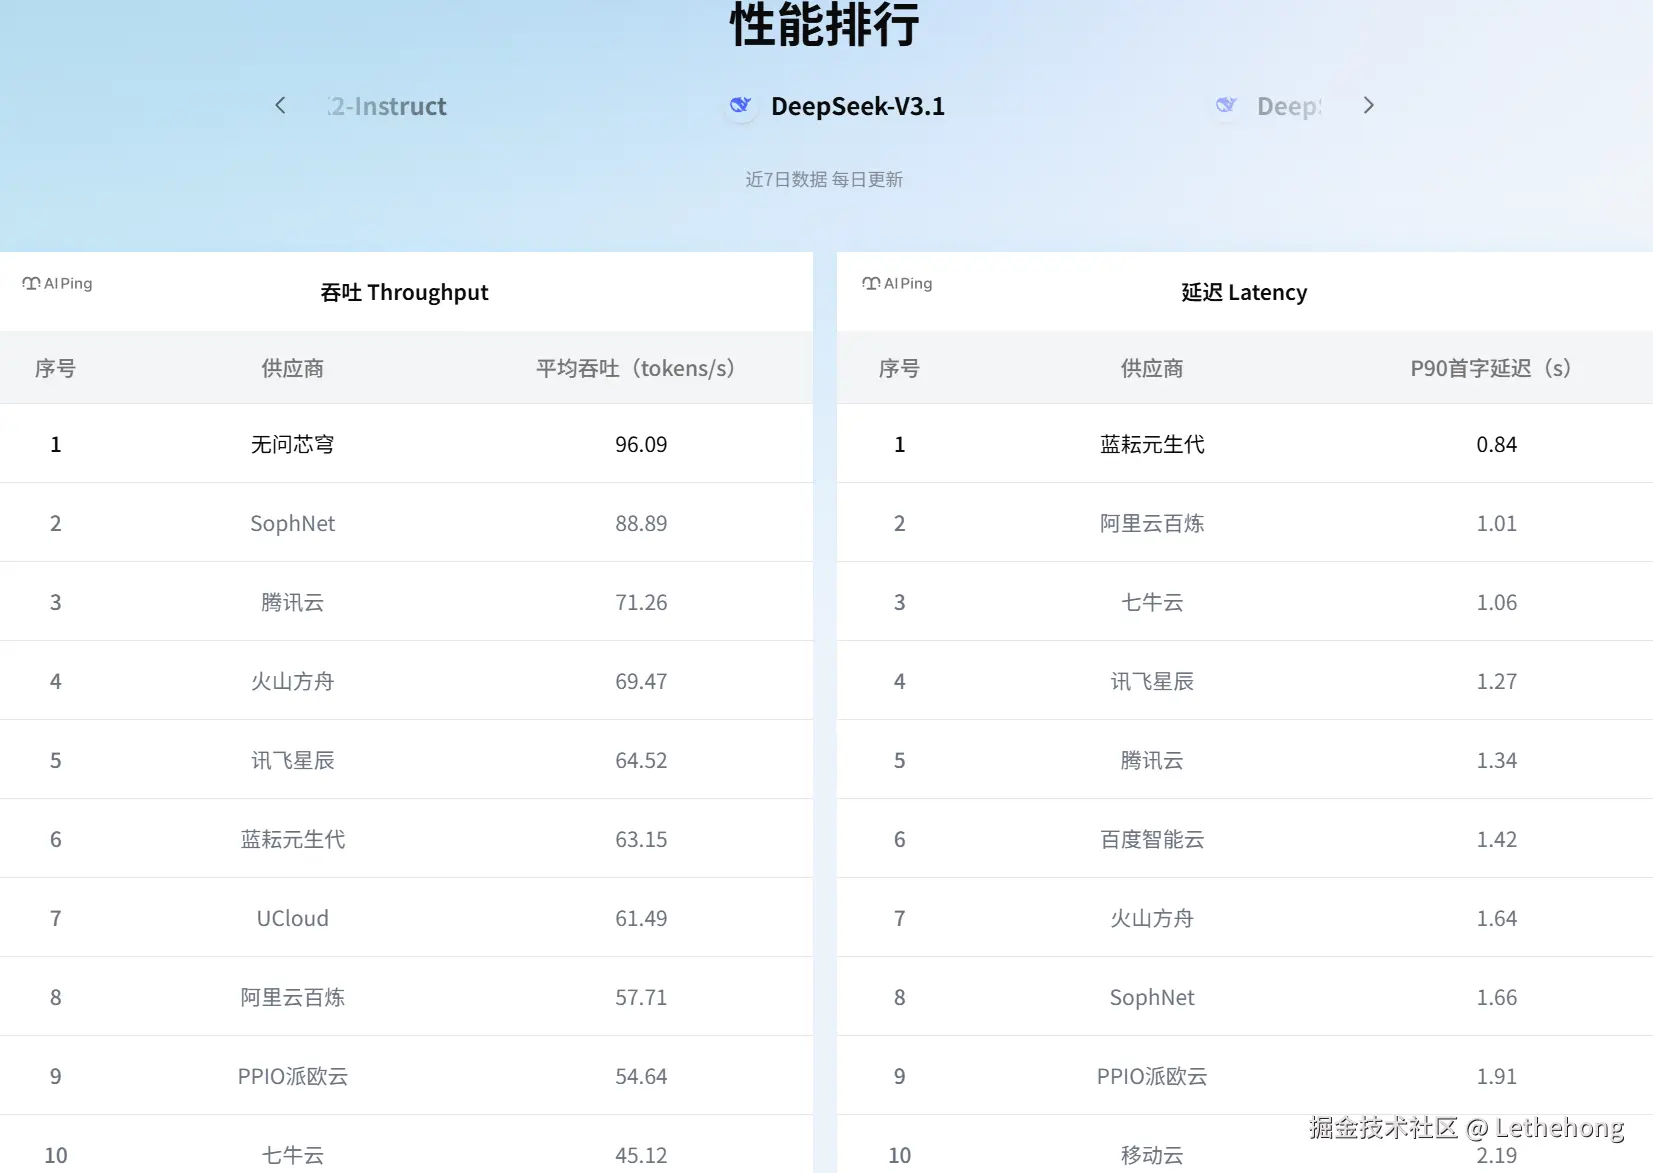Select 腾讯云 in the Throughput table
The image size is (1653, 1173).
coord(293,602)
